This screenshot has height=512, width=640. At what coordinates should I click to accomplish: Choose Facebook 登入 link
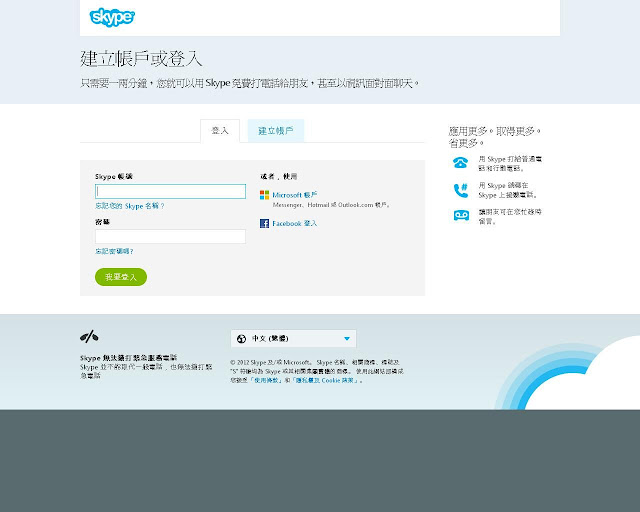tap(294, 223)
